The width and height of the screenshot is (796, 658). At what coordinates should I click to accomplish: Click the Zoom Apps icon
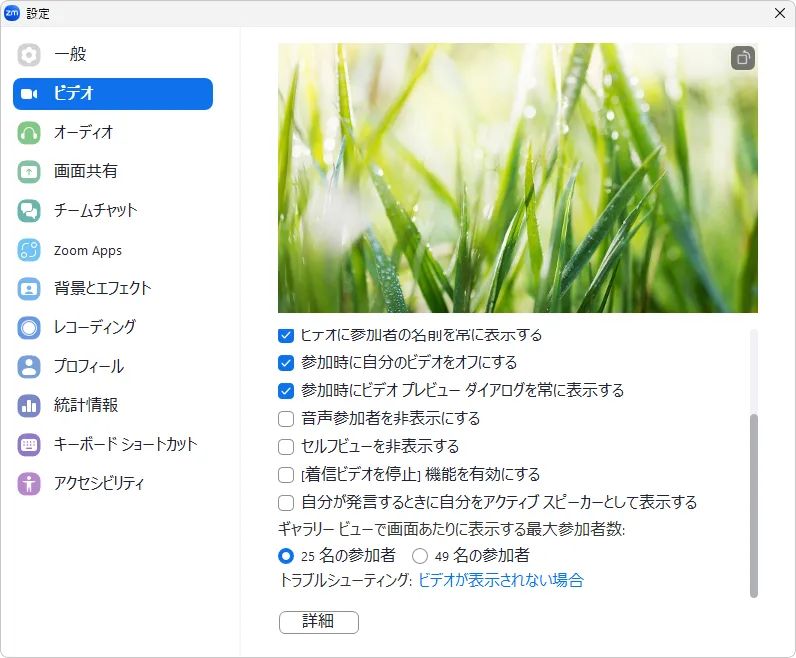(29, 250)
